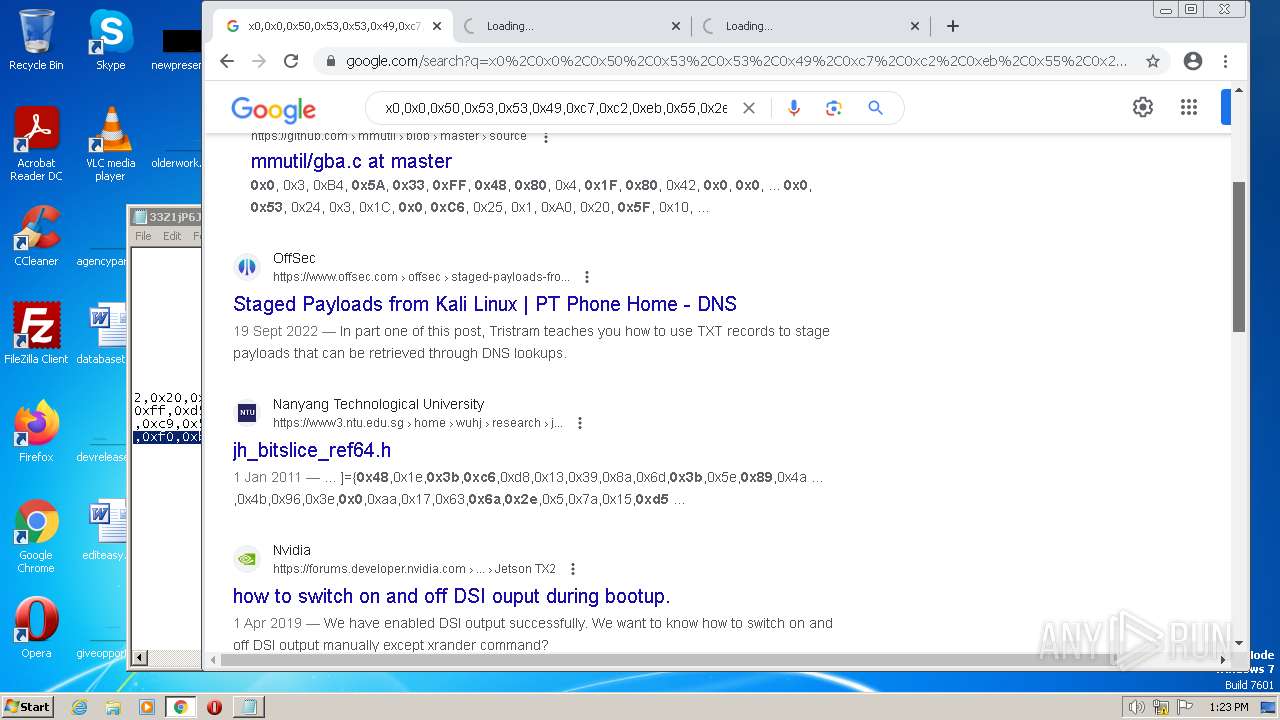
Task: Reload the Google search page
Action: 291,61
